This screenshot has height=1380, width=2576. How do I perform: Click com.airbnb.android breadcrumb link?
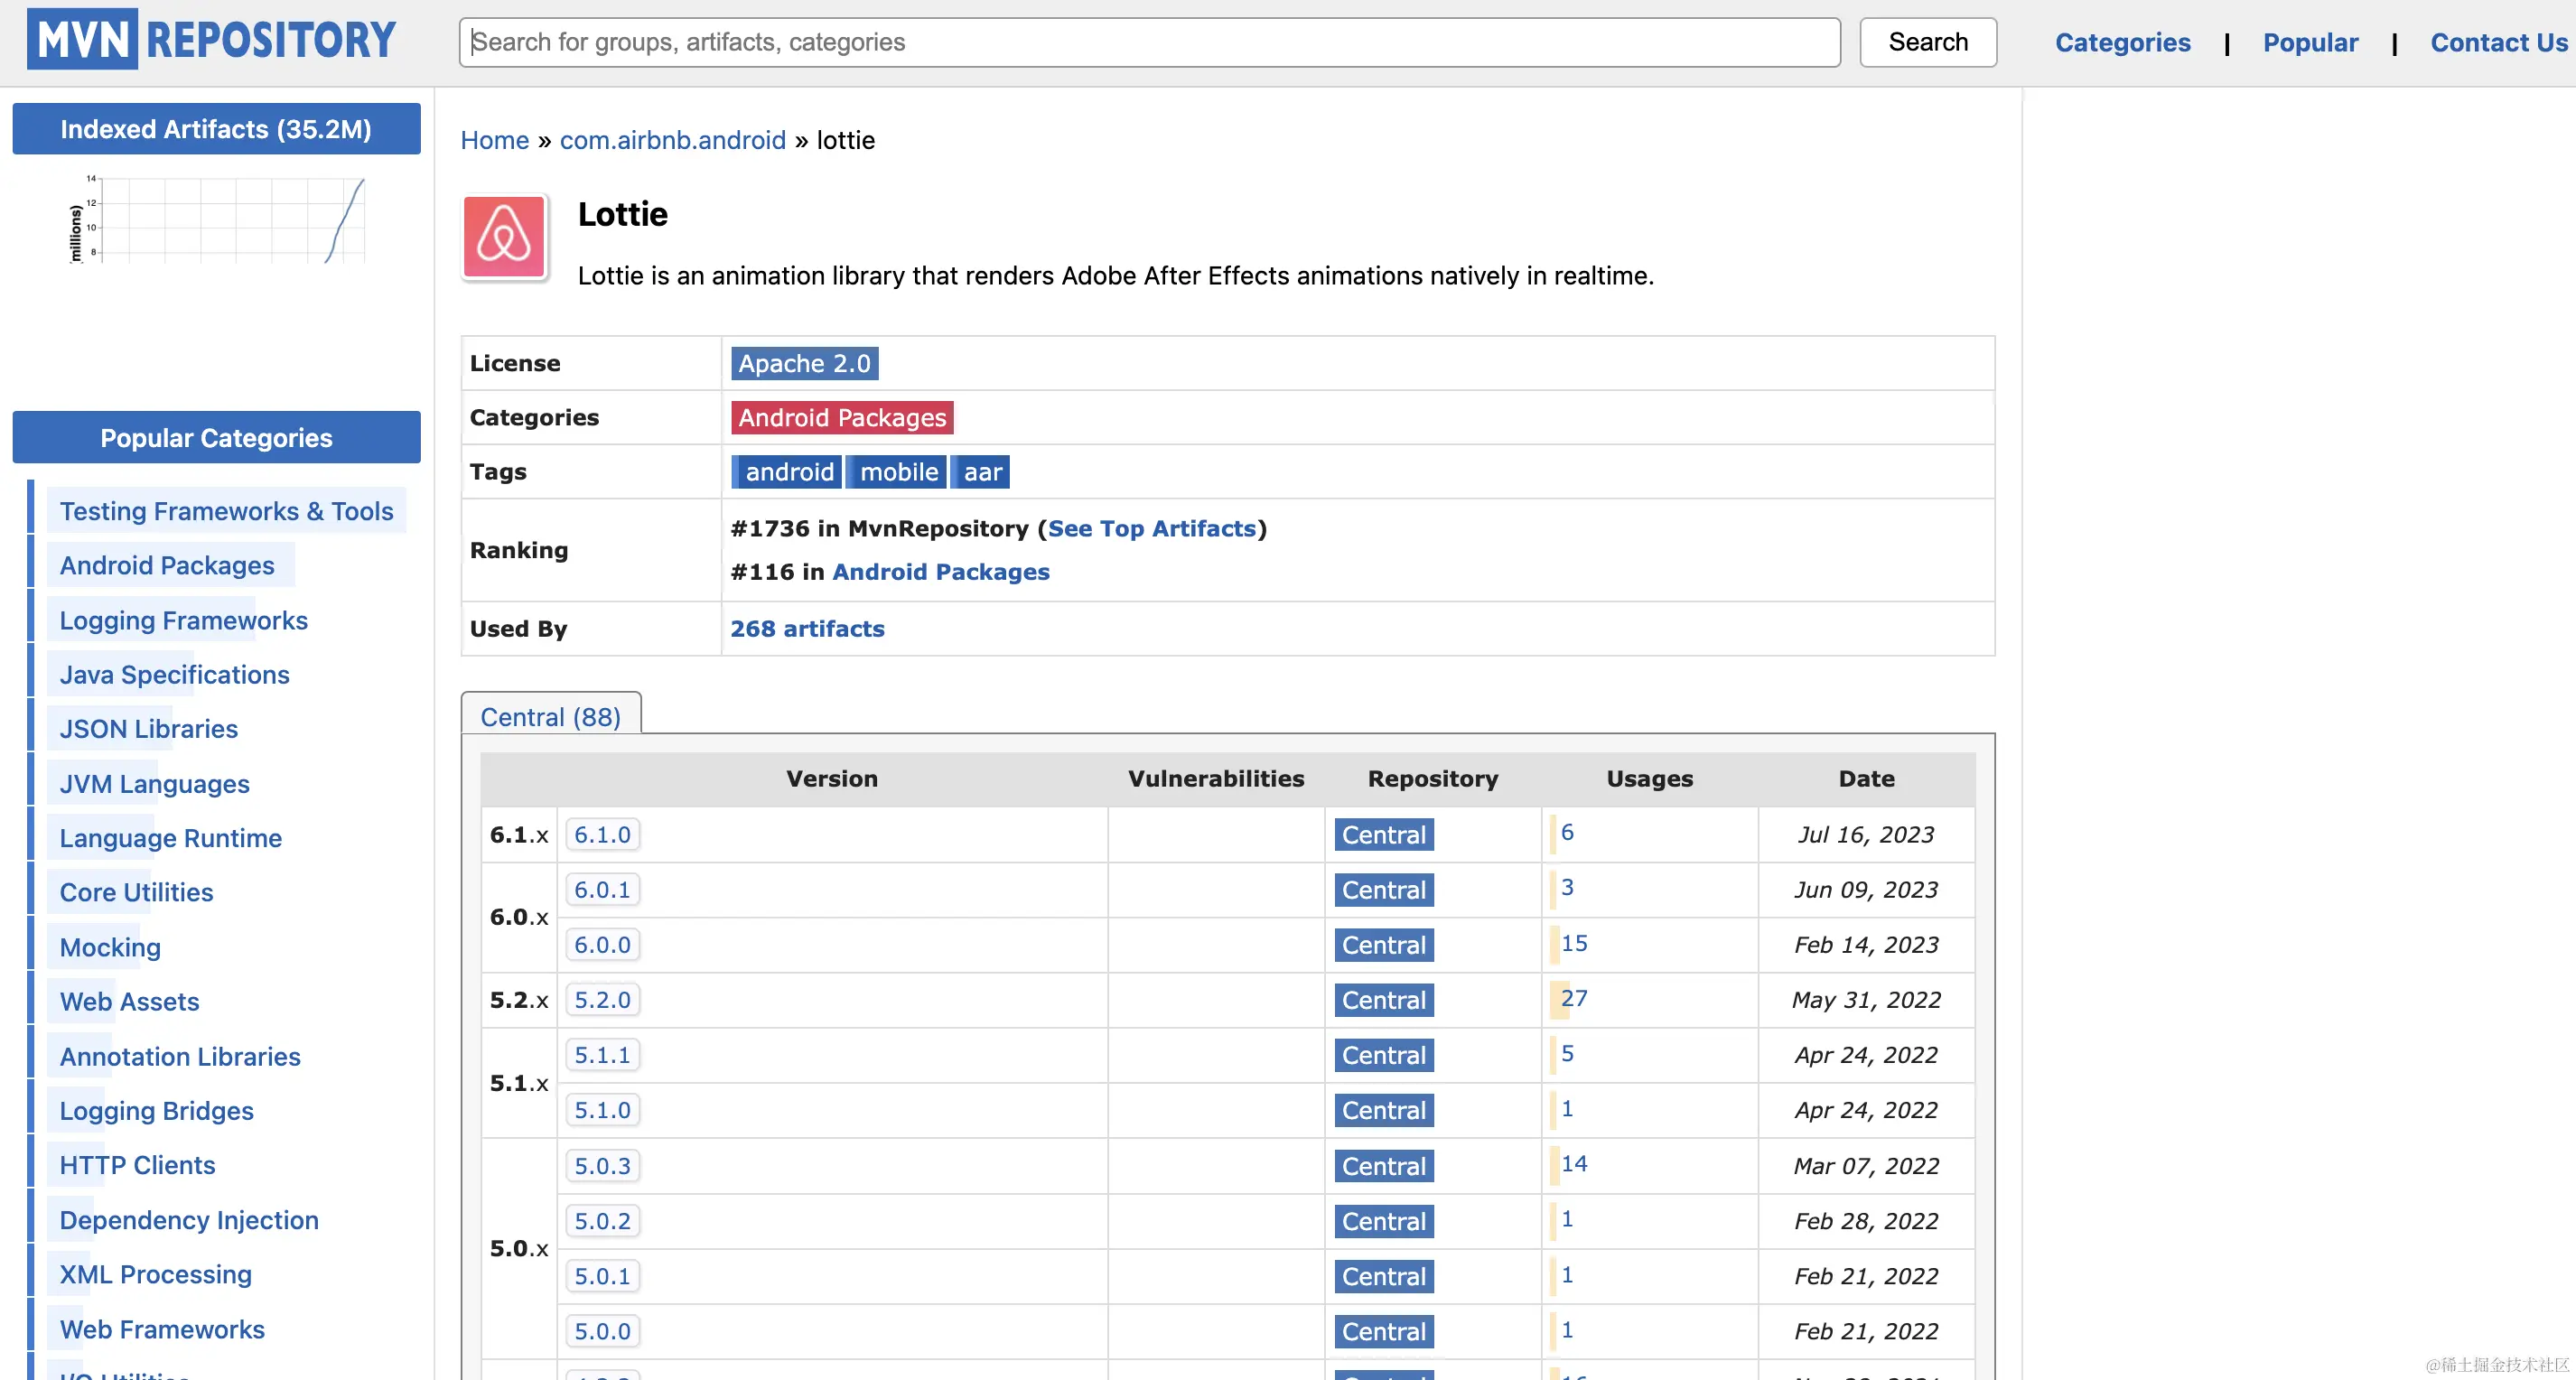point(672,140)
